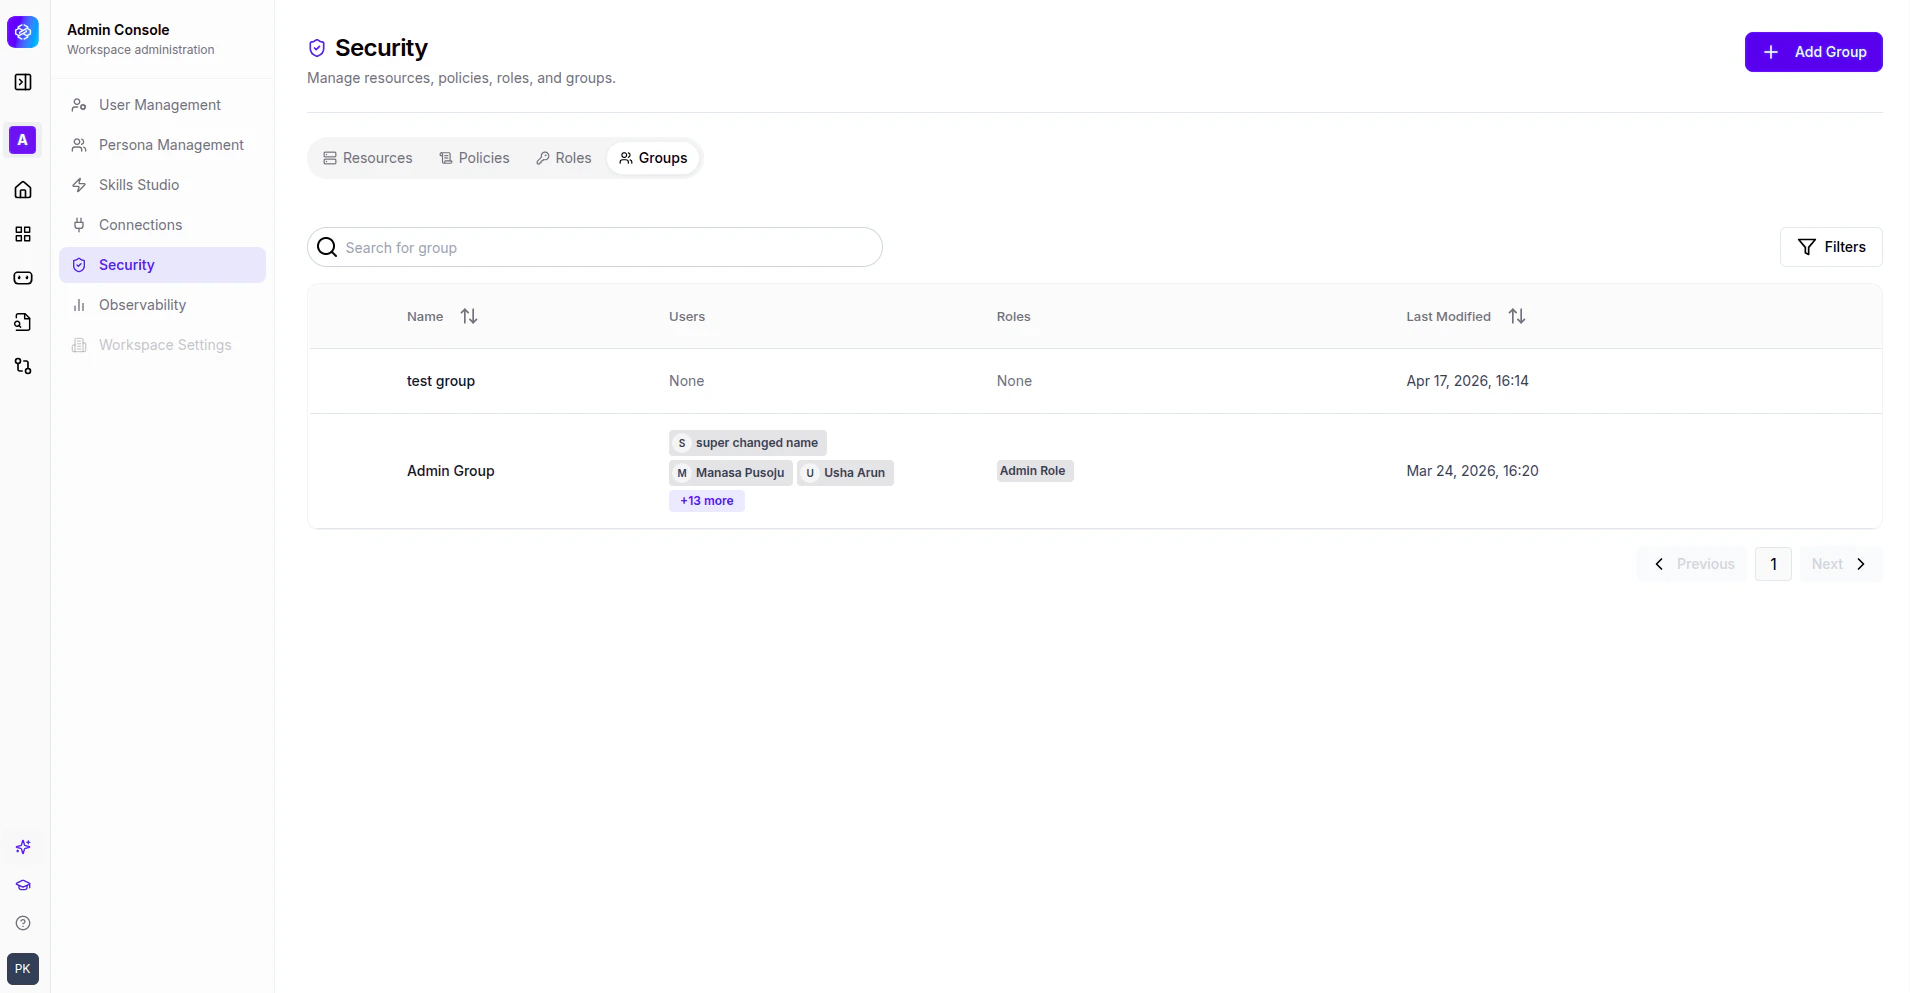Switch to the Policies tab

(474, 158)
